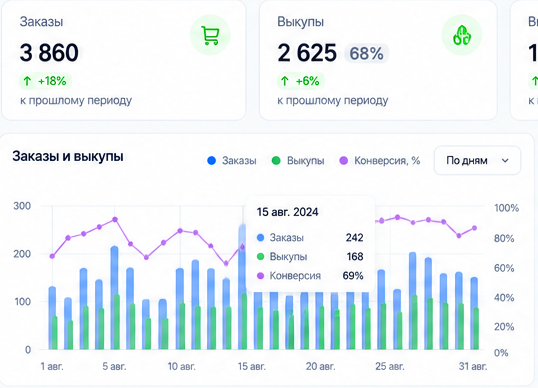Screen dimensions: 538x388
Task: Toggle the Конверсия, % legend series
Action: click(379, 161)
